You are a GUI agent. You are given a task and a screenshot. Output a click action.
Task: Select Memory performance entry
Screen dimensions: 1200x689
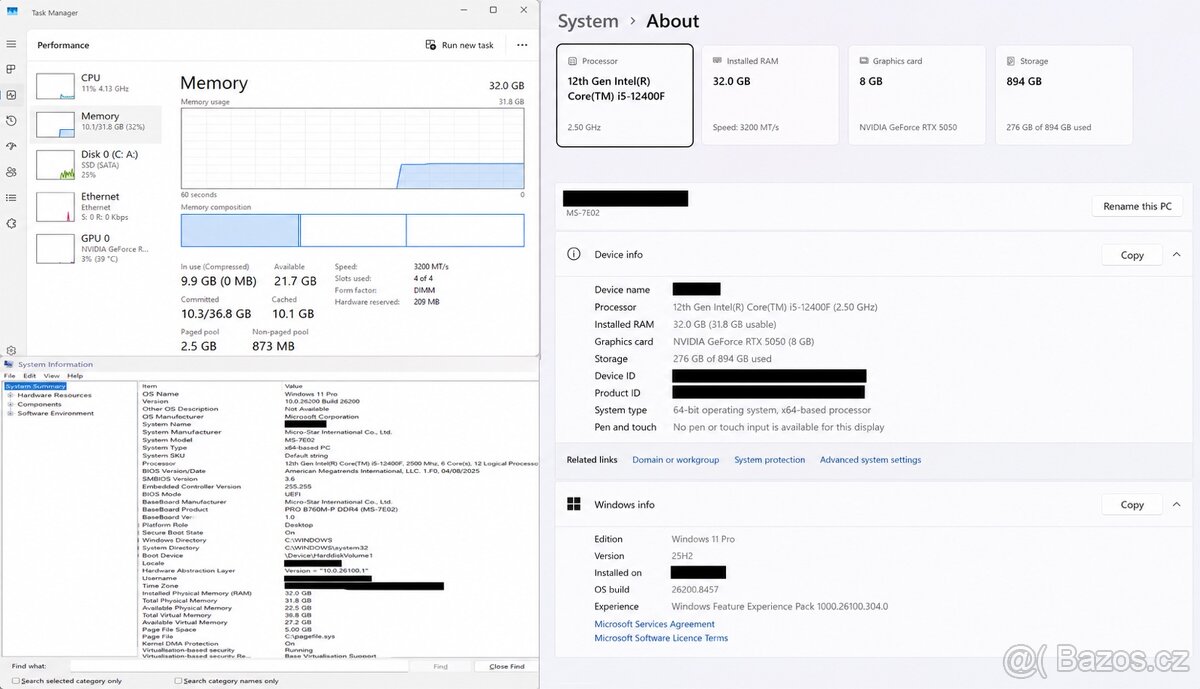point(96,124)
